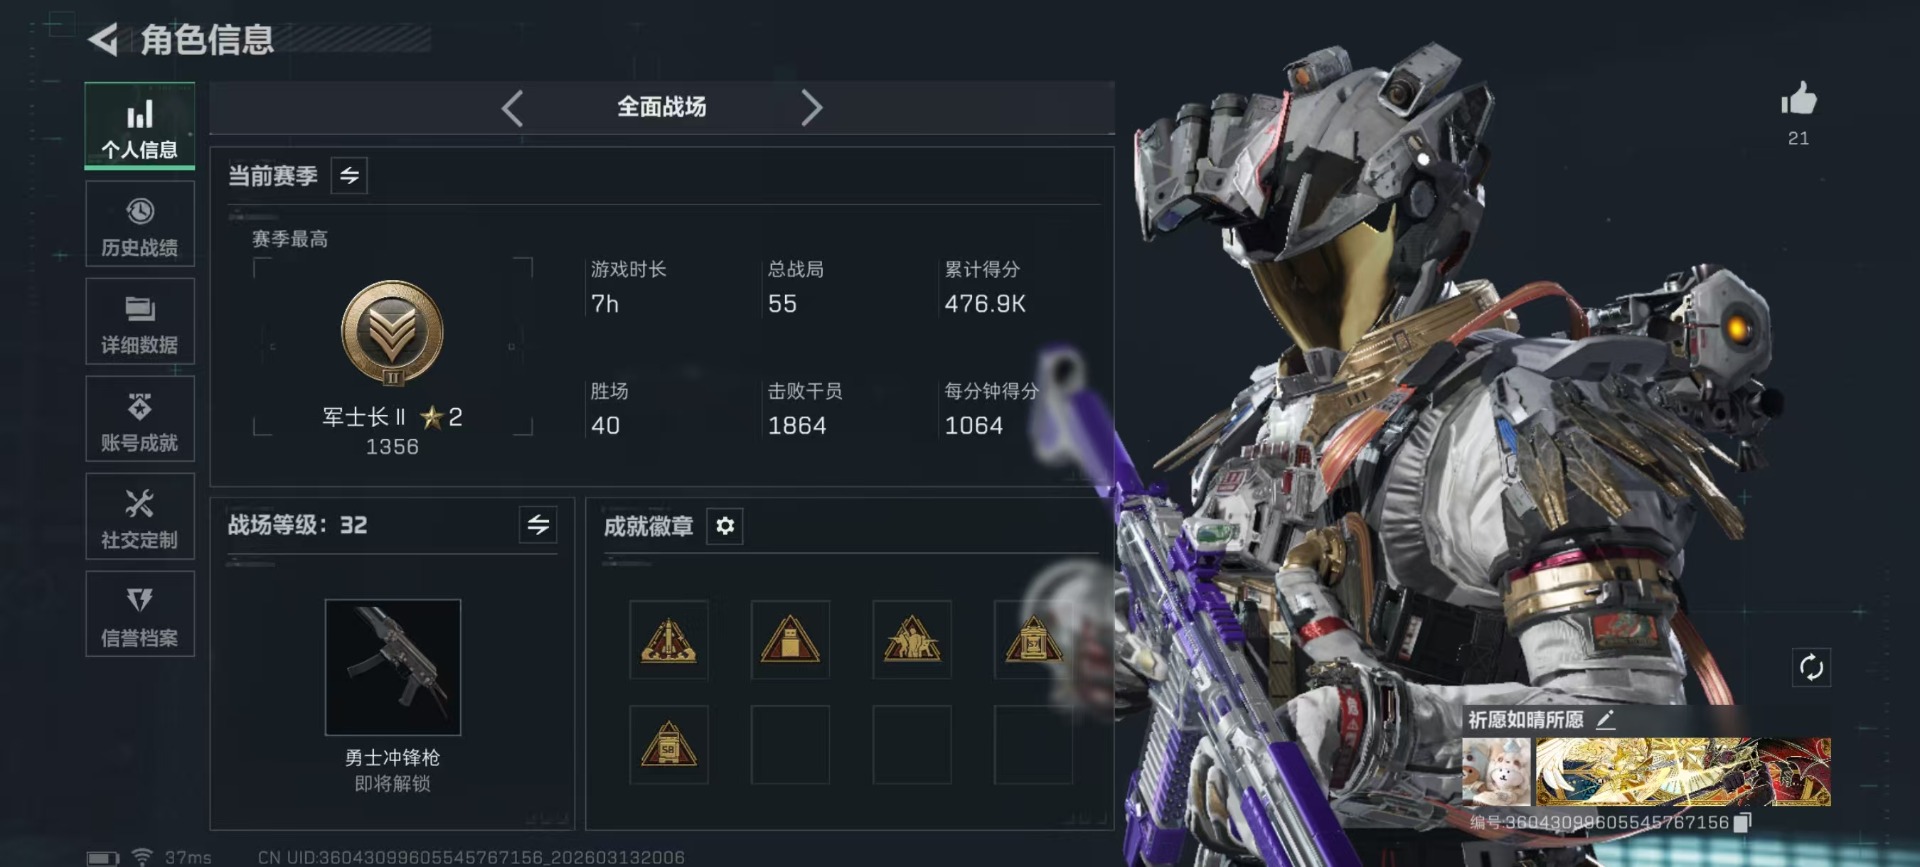This screenshot has width=1920, height=867.
Task: Switch to previous mode with left chevron
Action: (512, 107)
